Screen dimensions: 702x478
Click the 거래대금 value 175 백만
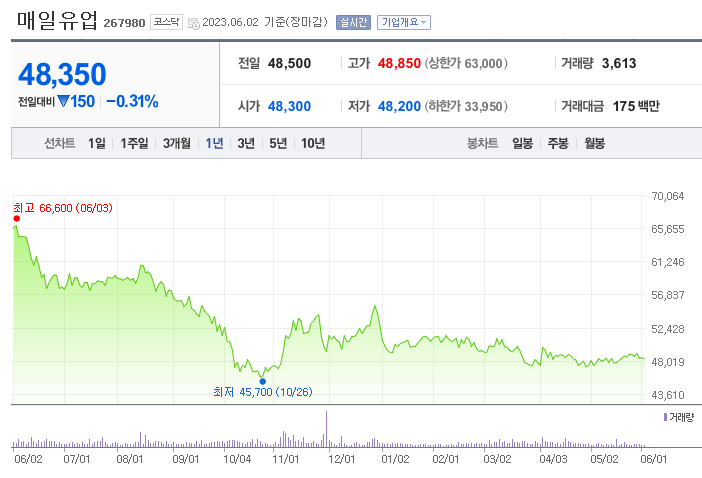(636, 107)
